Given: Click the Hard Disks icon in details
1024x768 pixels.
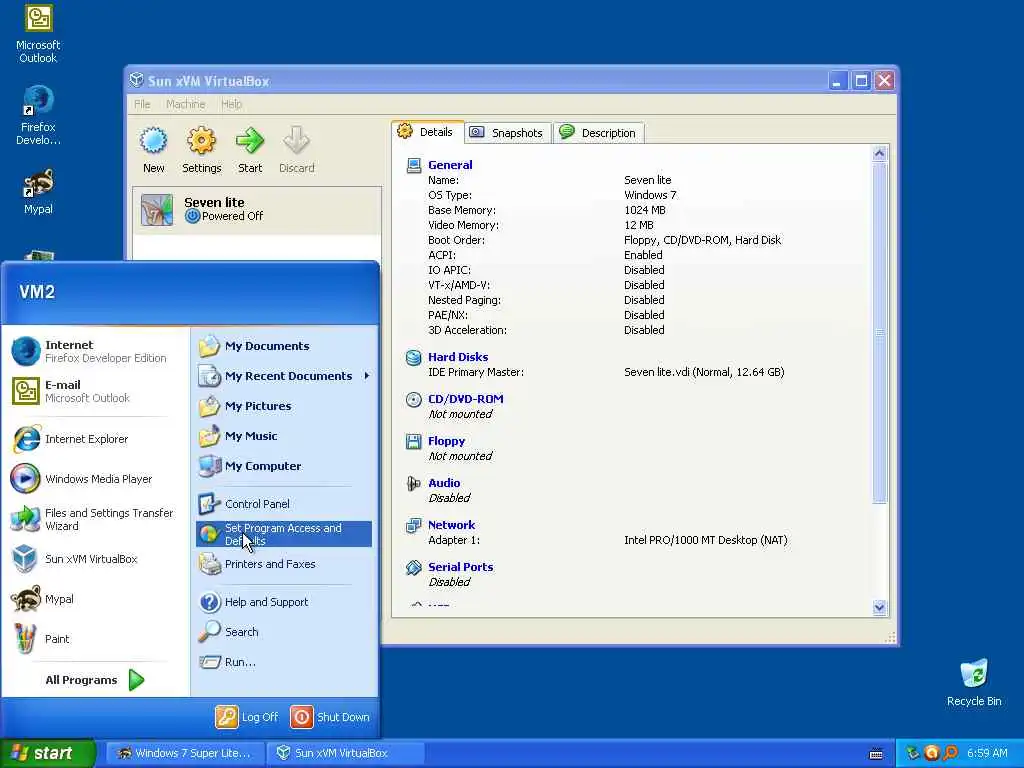Looking at the screenshot, I should 413,357.
